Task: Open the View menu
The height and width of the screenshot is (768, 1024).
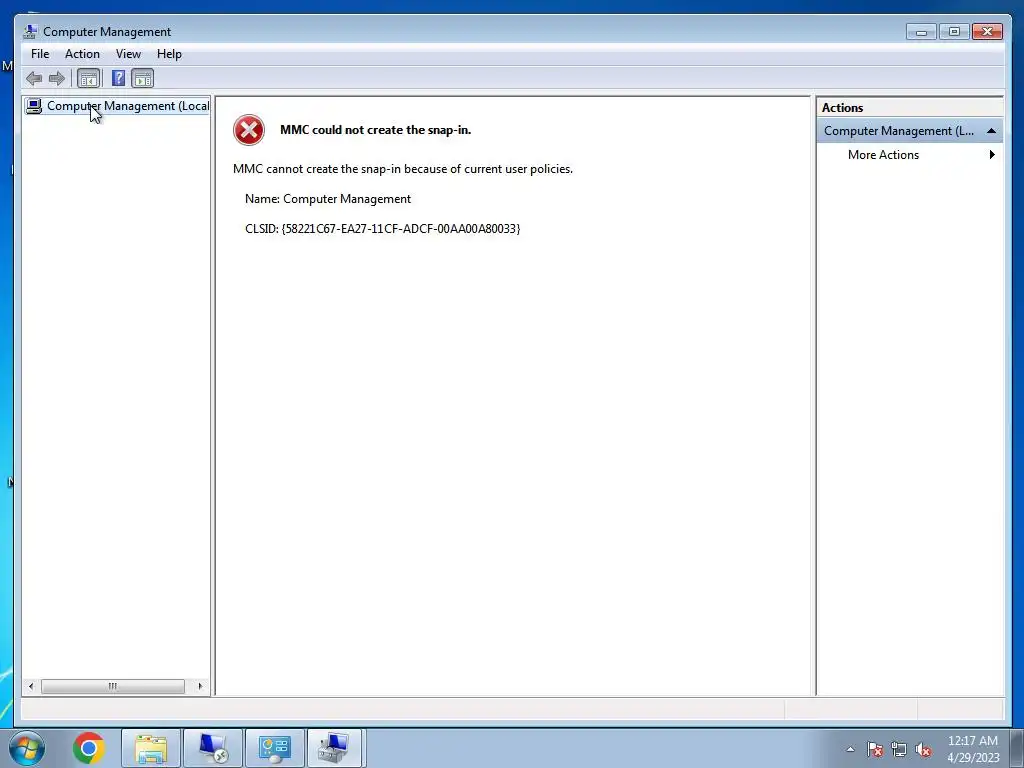Action: 128,54
